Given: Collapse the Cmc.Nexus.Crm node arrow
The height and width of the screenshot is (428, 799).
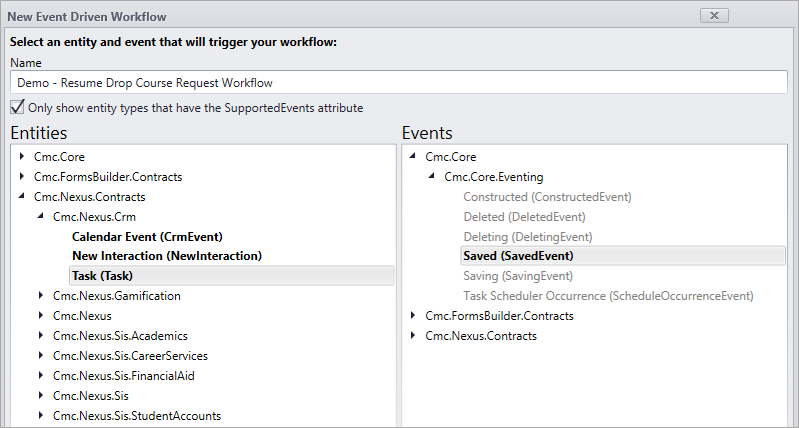Looking at the screenshot, I should coord(41,217).
